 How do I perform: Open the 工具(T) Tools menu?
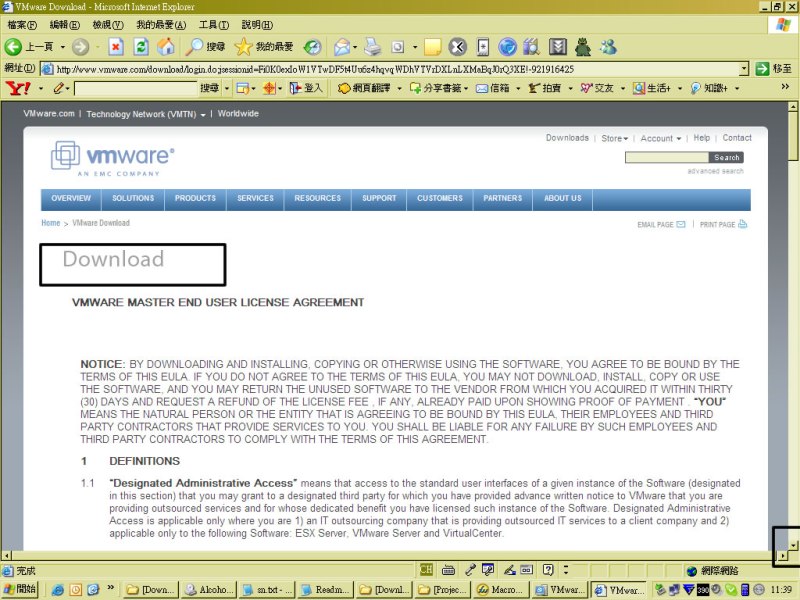tap(213, 24)
